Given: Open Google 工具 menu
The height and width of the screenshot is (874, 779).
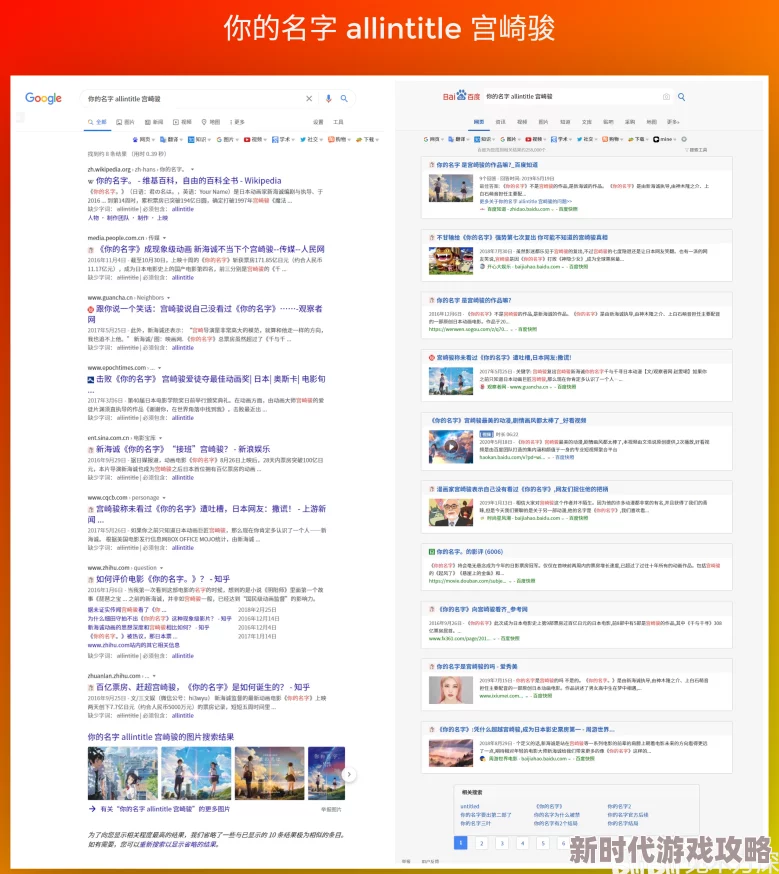Looking at the screenshot, I should pos(338,122).
